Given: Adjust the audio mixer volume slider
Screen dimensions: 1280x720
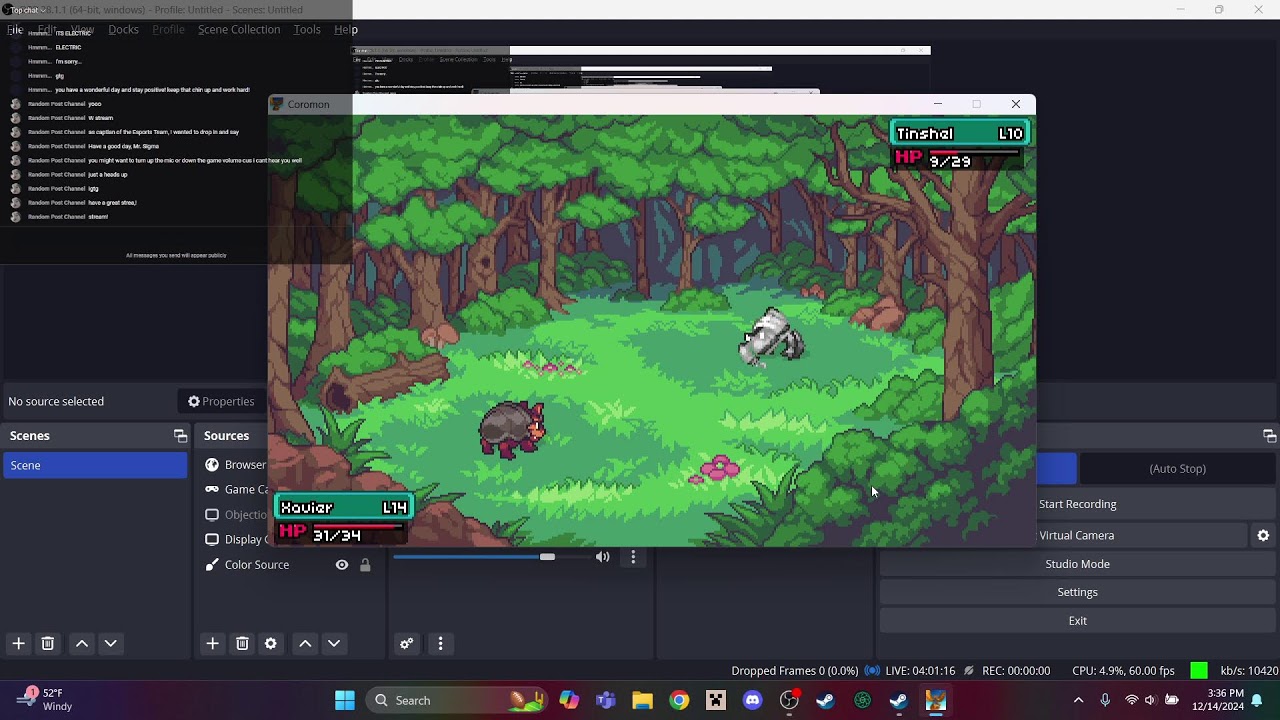Looking at the screenshot, I should [474, 557].
